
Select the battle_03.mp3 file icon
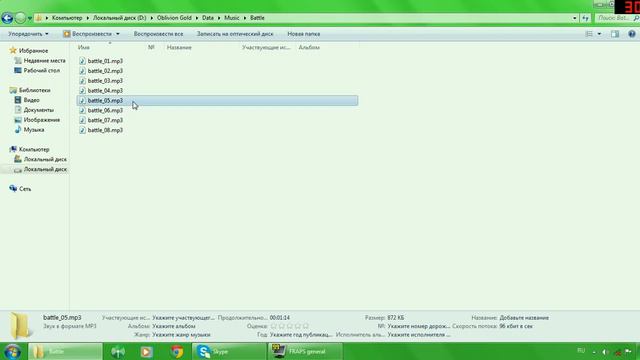point(82,80)
